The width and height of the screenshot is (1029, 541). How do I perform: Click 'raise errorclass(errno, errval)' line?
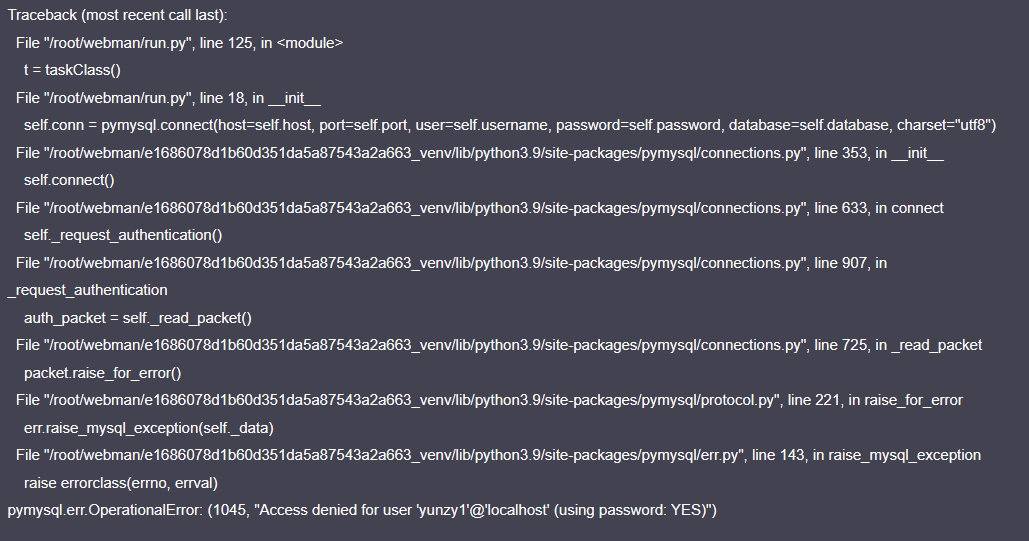(121, 483)
